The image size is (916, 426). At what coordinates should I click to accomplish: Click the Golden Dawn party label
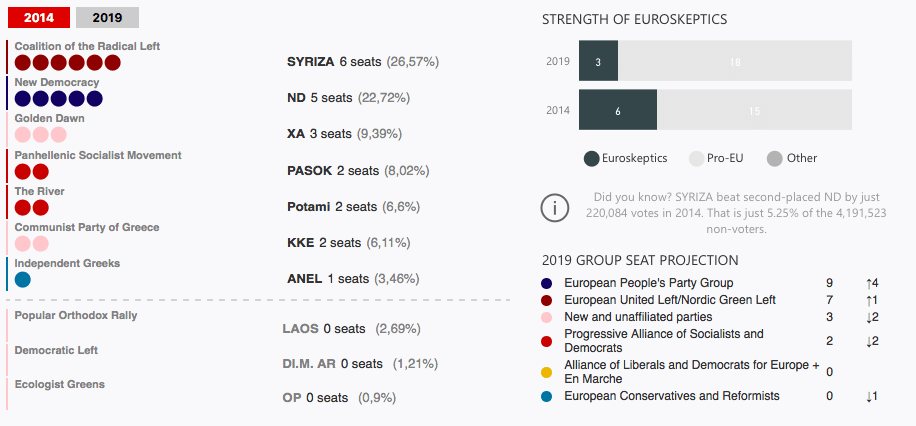[49, 118]
